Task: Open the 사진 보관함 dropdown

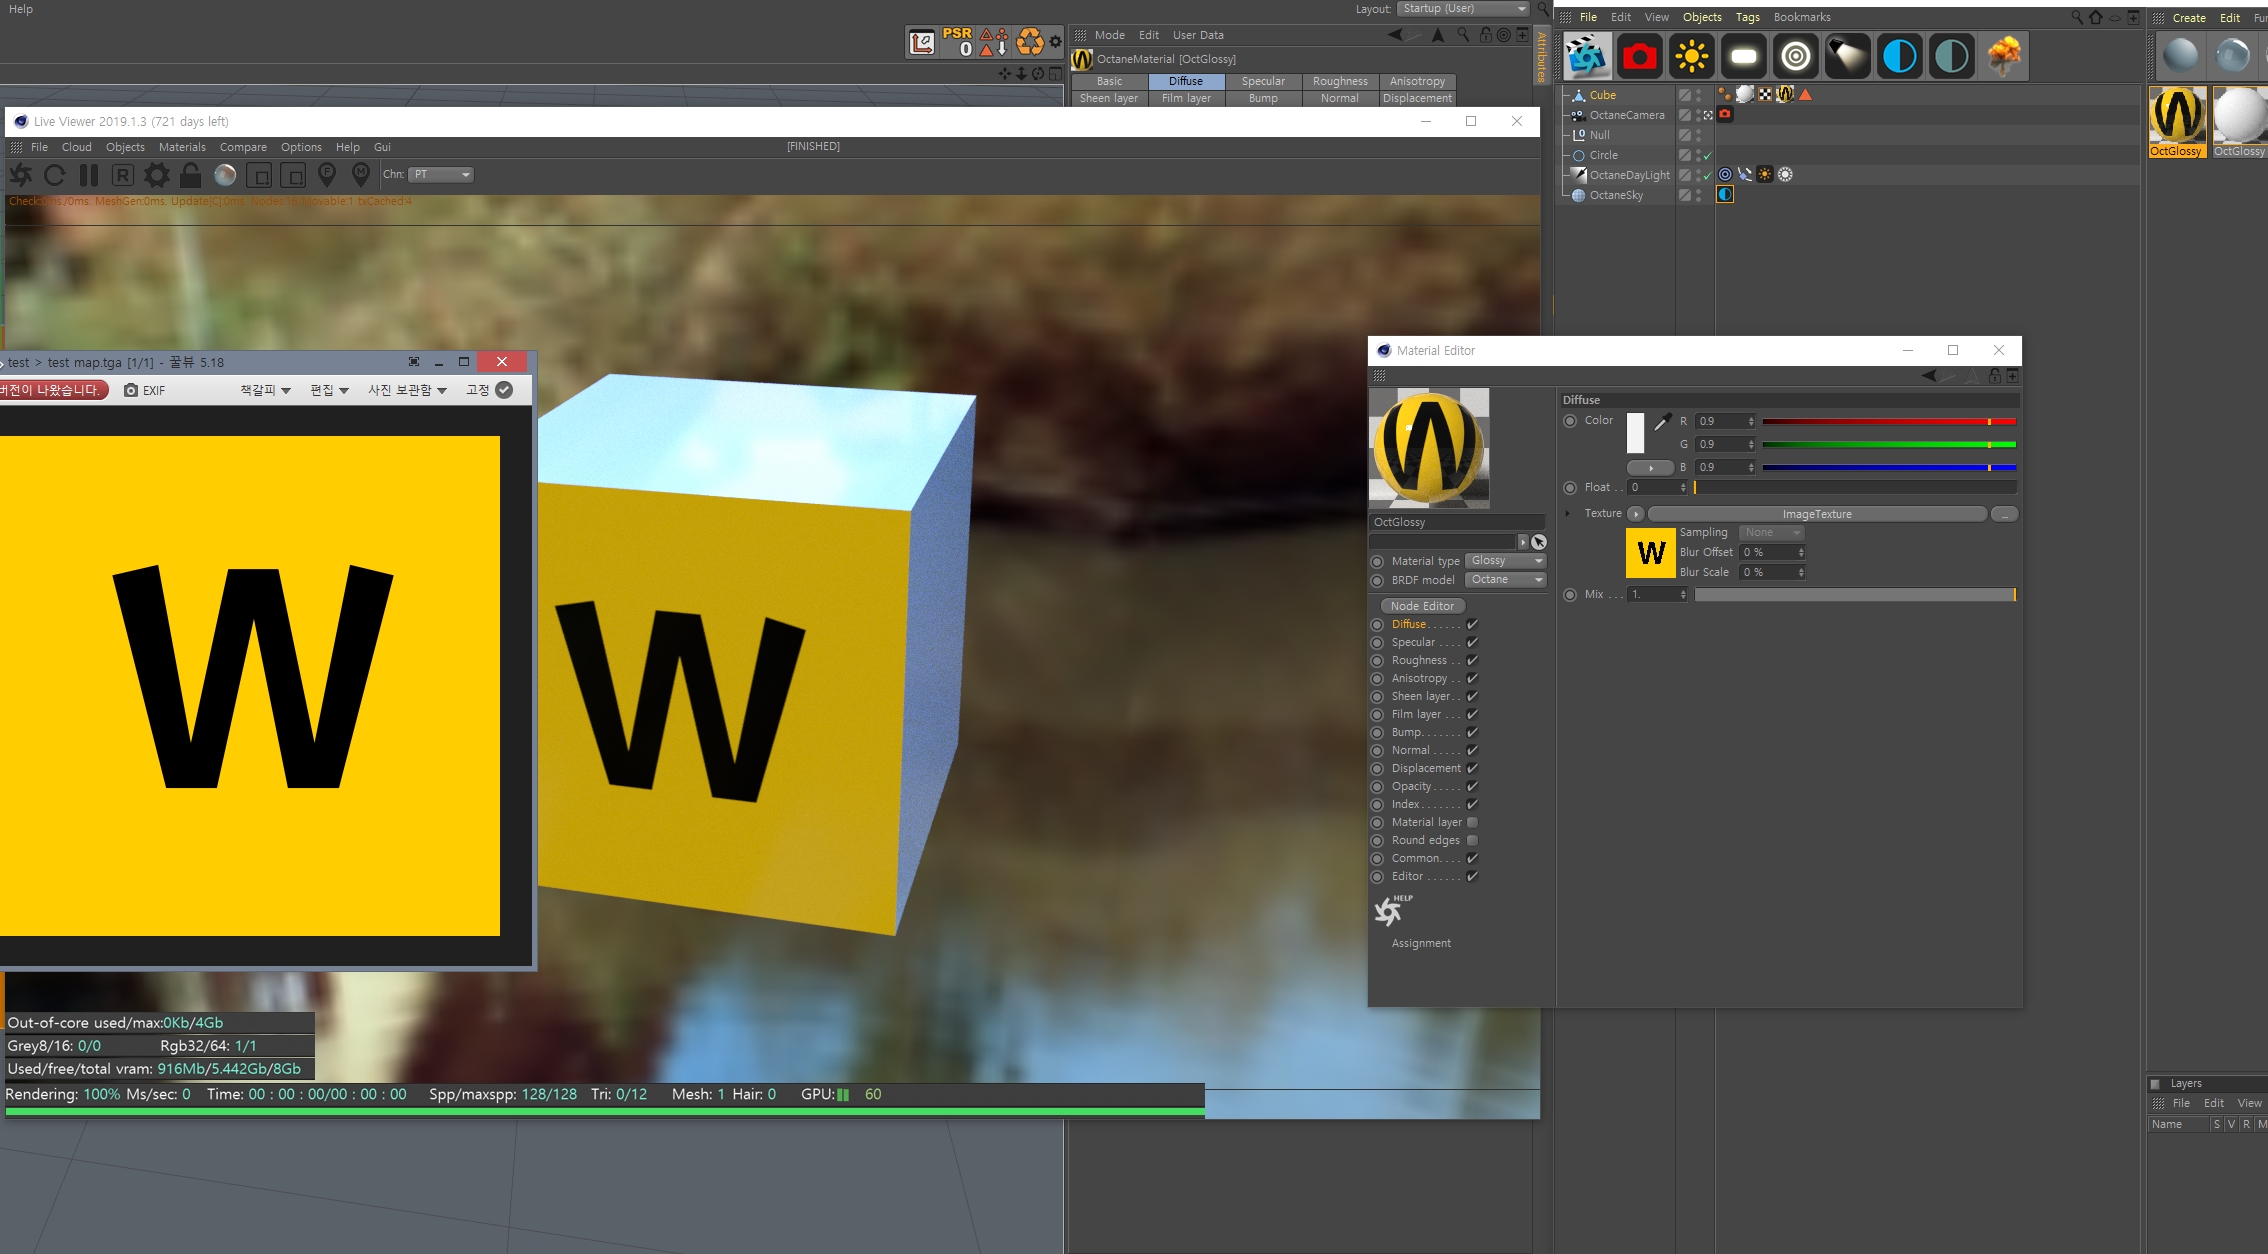Action: (407, 390)
